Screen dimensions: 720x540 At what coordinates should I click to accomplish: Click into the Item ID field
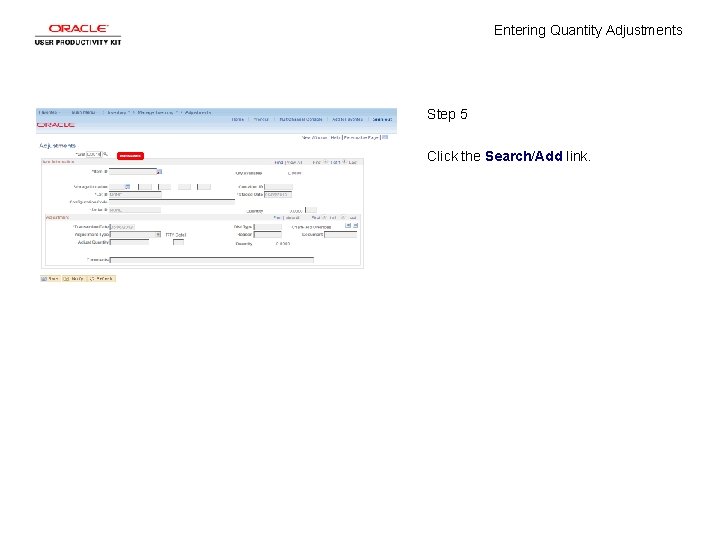coord(133,171)
